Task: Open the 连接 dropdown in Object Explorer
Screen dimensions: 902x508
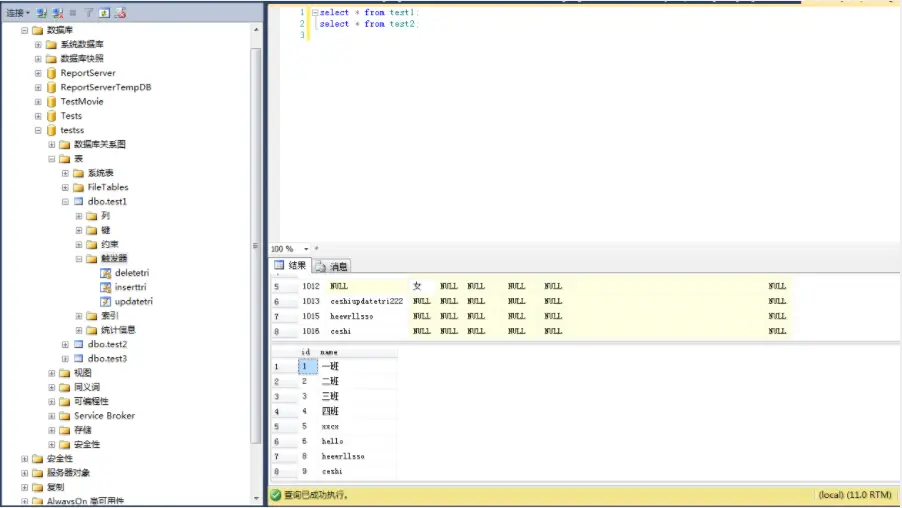Action: 18,13
